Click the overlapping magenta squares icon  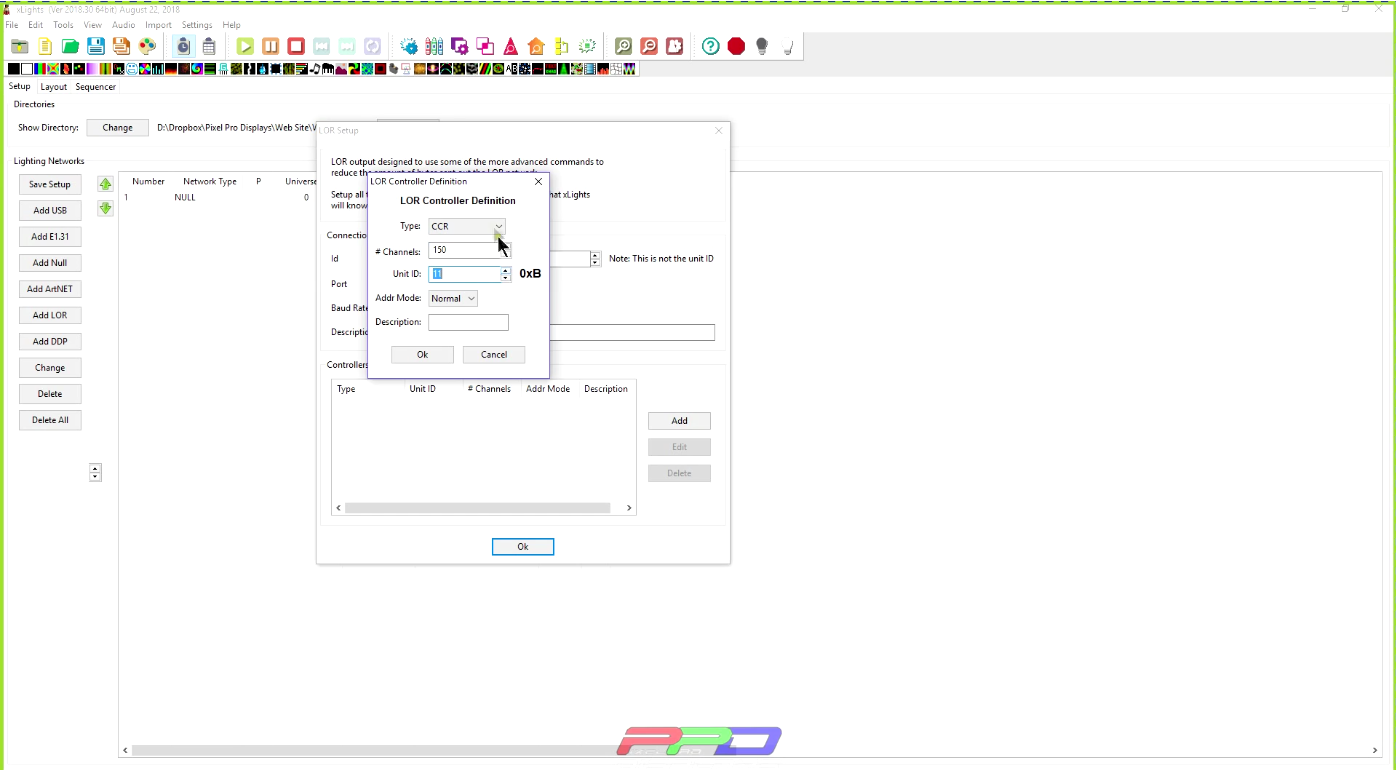tap(485, 46)
